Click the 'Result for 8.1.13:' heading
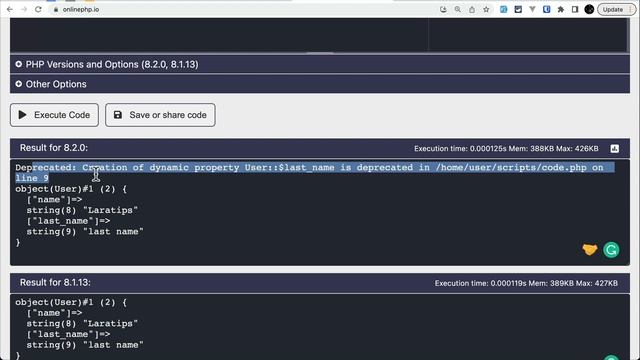 tap(55, 282)
